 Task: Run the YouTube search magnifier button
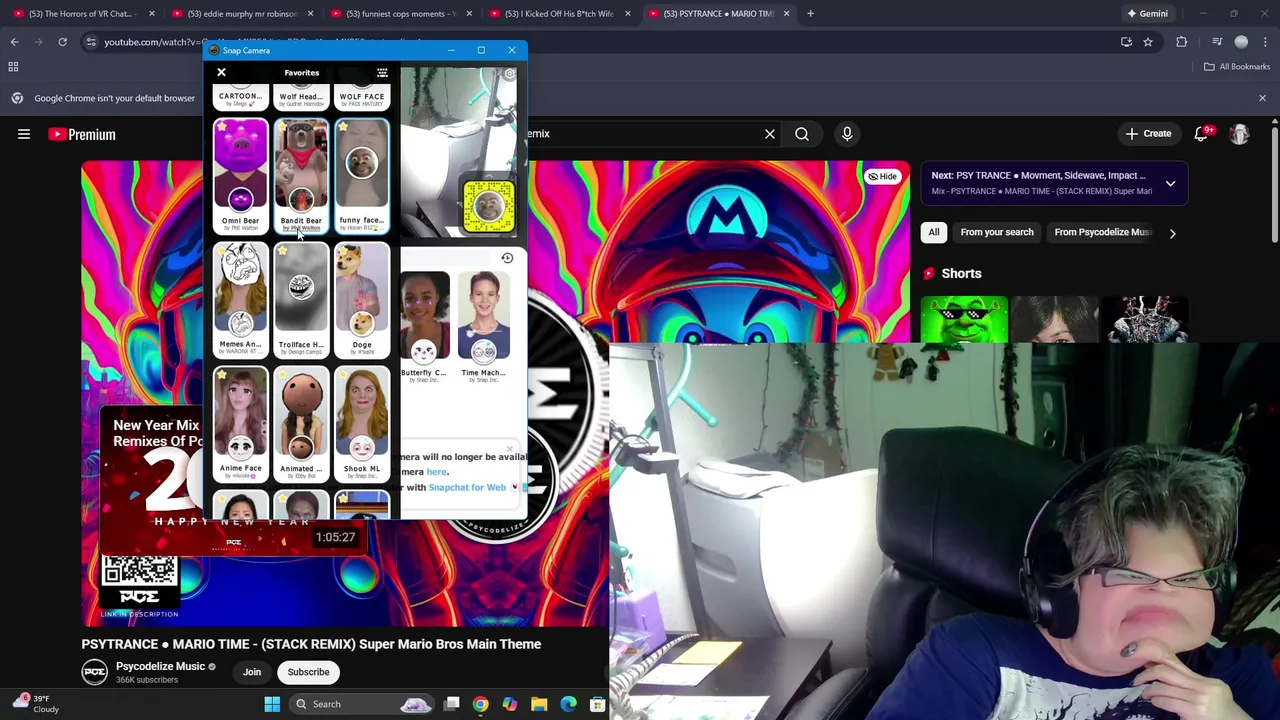802,133
